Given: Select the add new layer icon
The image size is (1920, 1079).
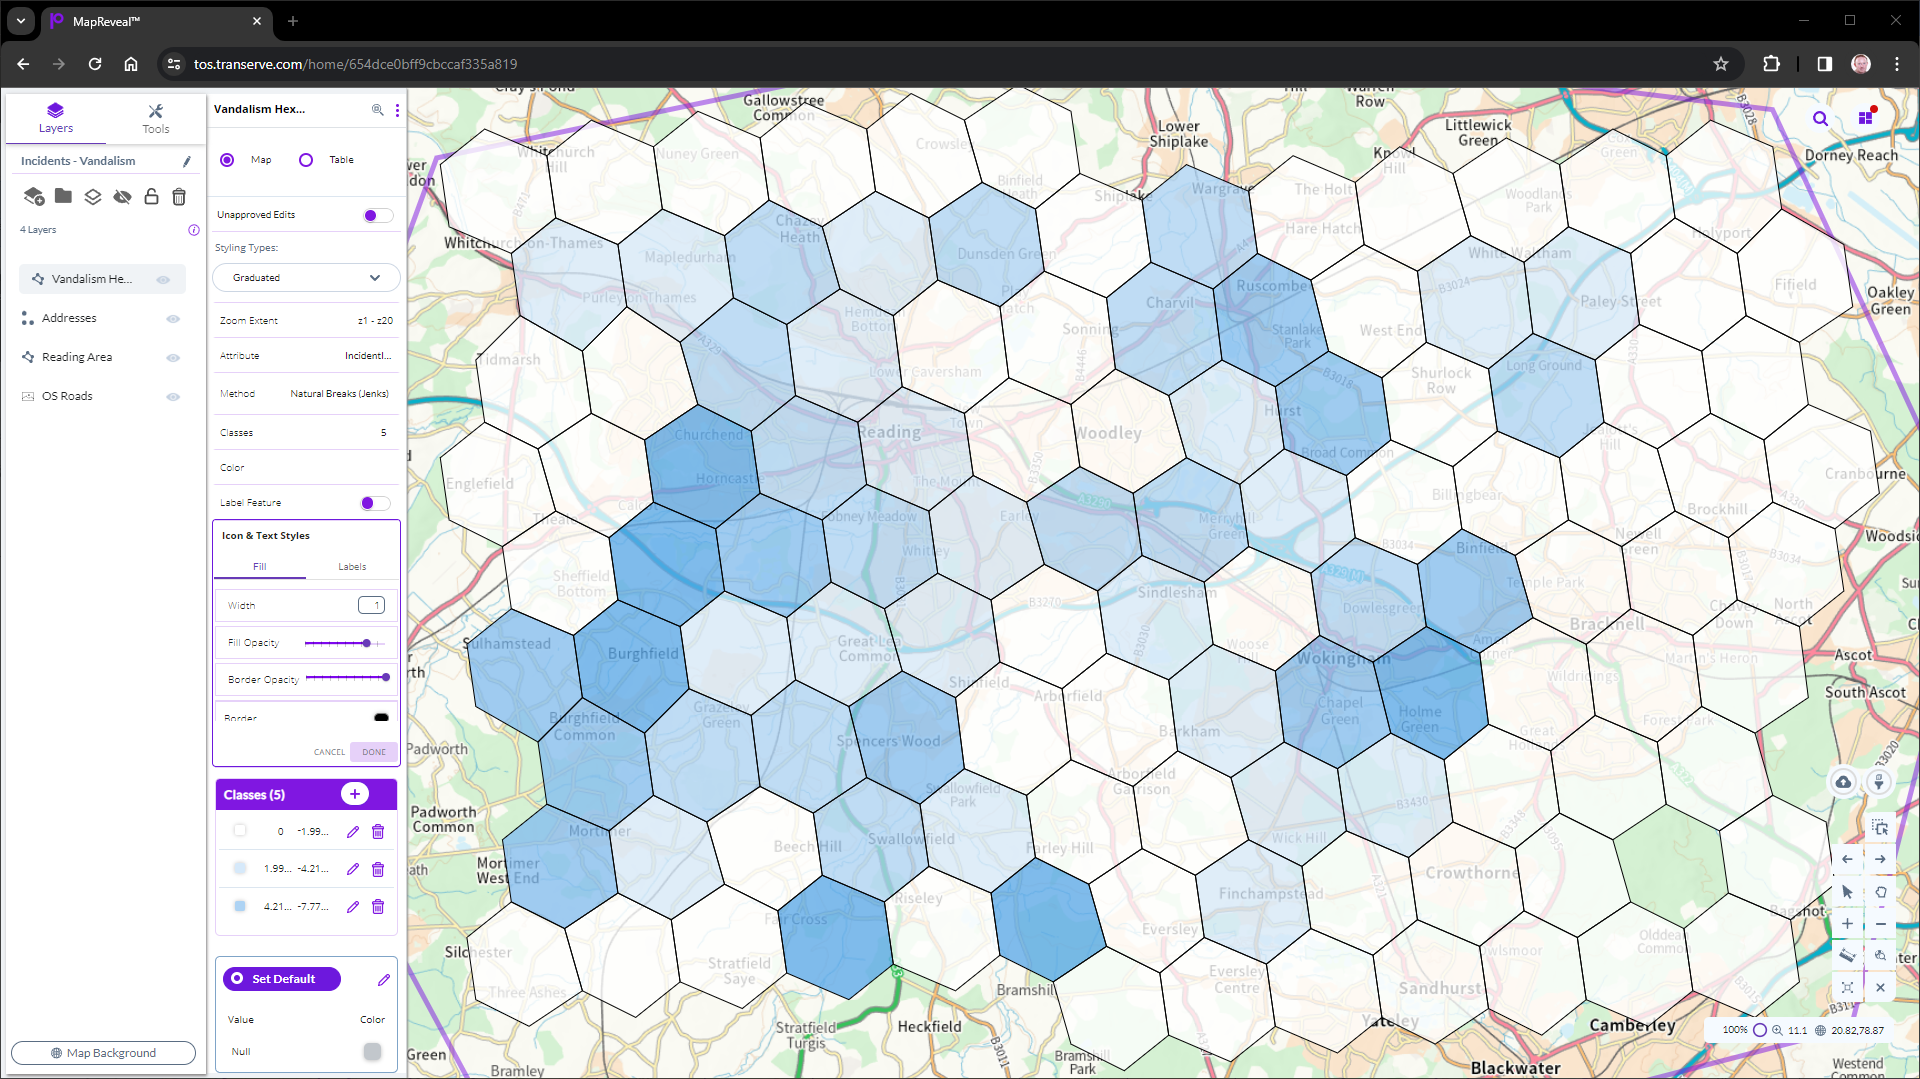Looking at the screenshot, I should (x=34, y=197).
